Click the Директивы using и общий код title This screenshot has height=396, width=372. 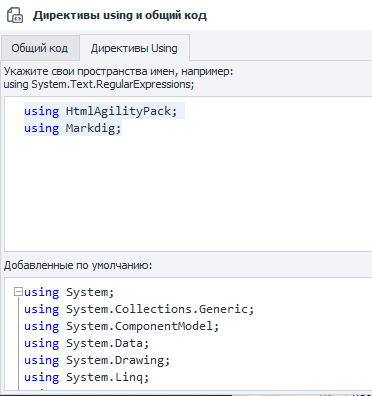(120, 15)
